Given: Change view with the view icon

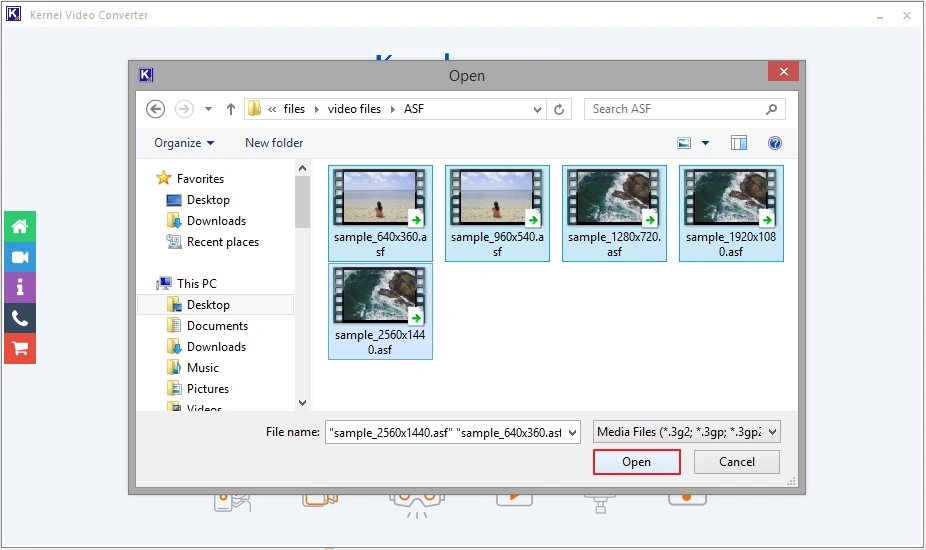Looking at the screenshot, I should click(x=684, y=143).
